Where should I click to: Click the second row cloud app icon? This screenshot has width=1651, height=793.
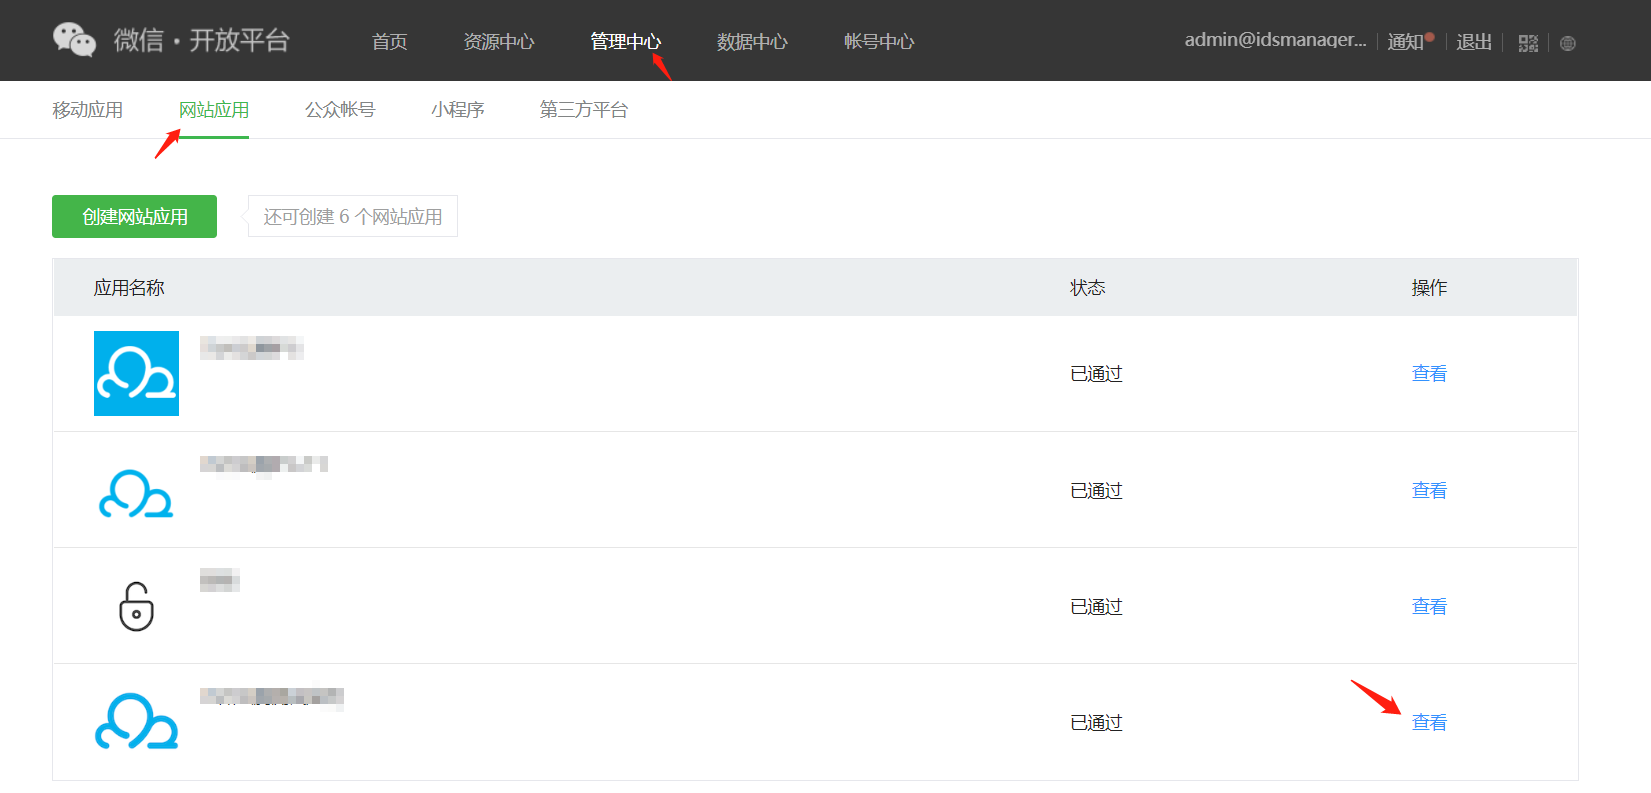coord(136,493)
